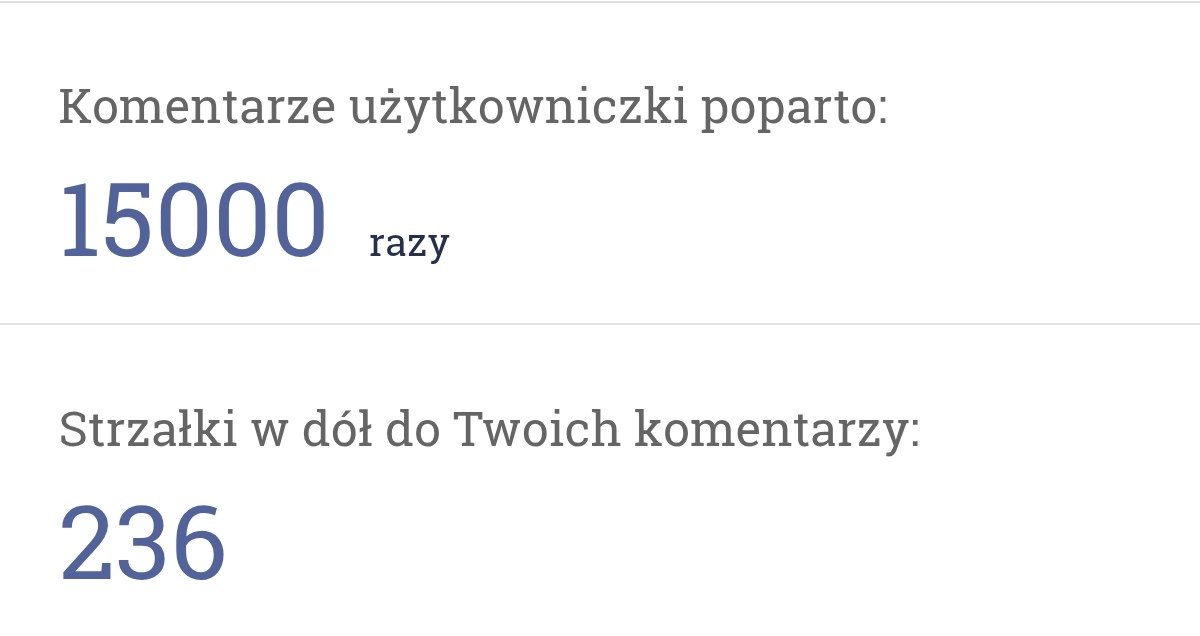Click the word 'Strzałki' in the second heading
This screenshot has height=636, width=1200.
click(x=148, y=429)
